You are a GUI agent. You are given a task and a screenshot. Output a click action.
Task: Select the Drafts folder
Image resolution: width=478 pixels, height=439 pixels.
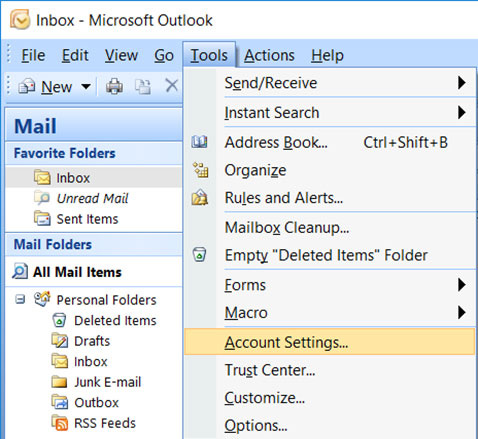point(92,341)
